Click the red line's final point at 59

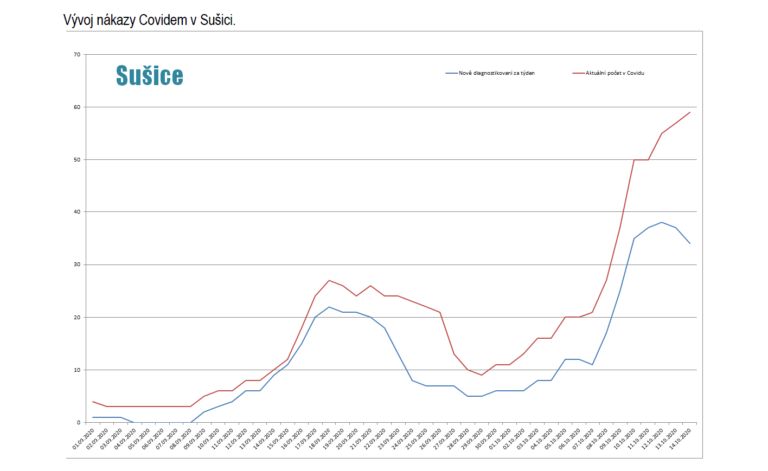(690, 113)
